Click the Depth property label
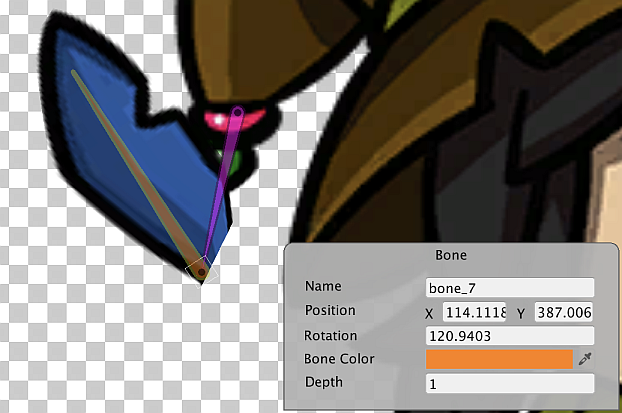 pos(324,383)
